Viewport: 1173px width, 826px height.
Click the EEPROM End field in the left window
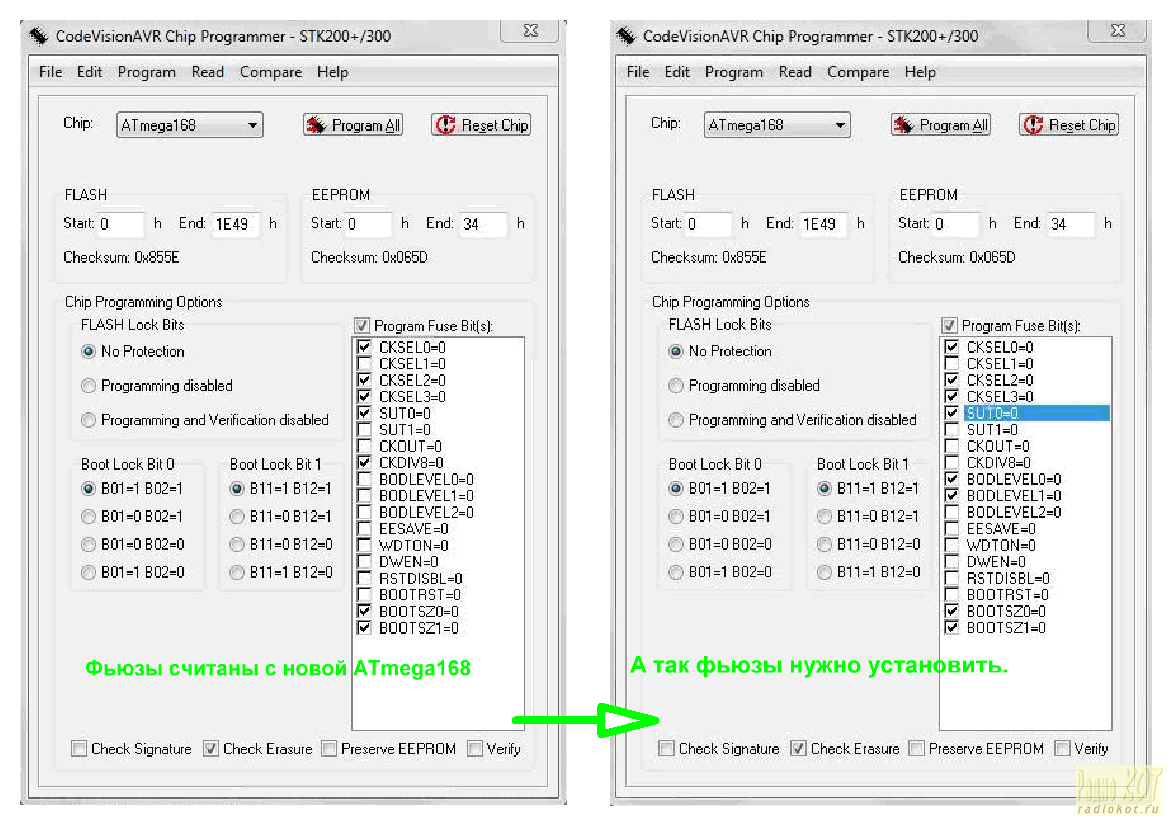coord(483,224)
